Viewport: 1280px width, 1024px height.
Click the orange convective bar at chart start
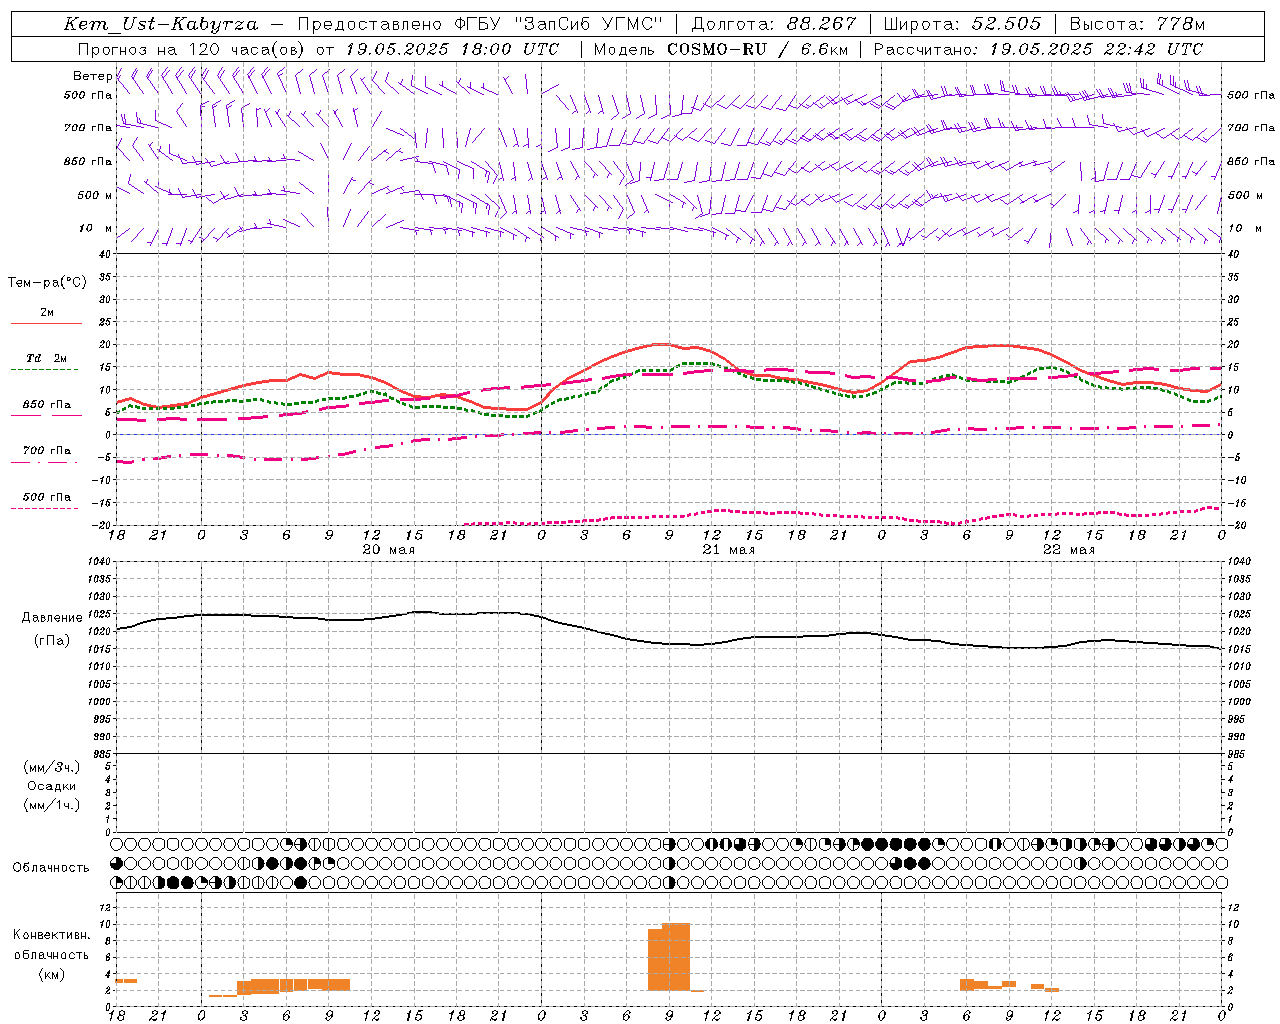coord(126,981)
